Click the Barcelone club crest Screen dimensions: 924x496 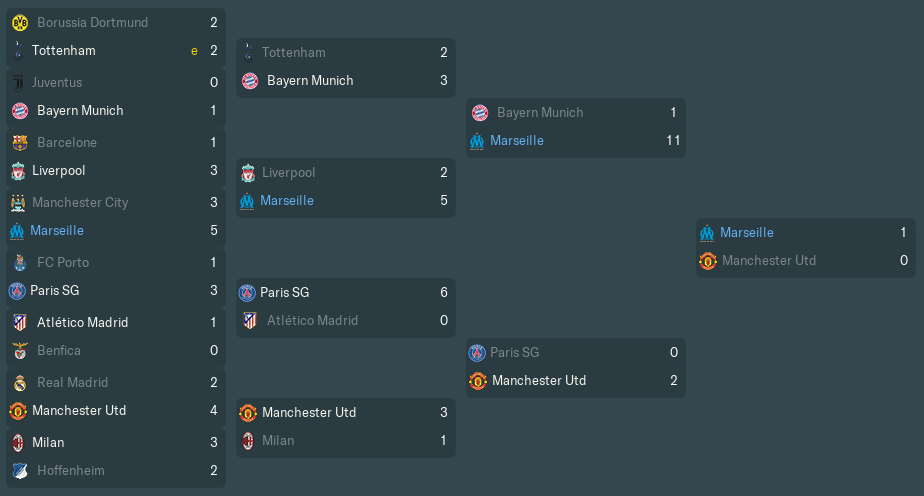click(x=20, y=143)
